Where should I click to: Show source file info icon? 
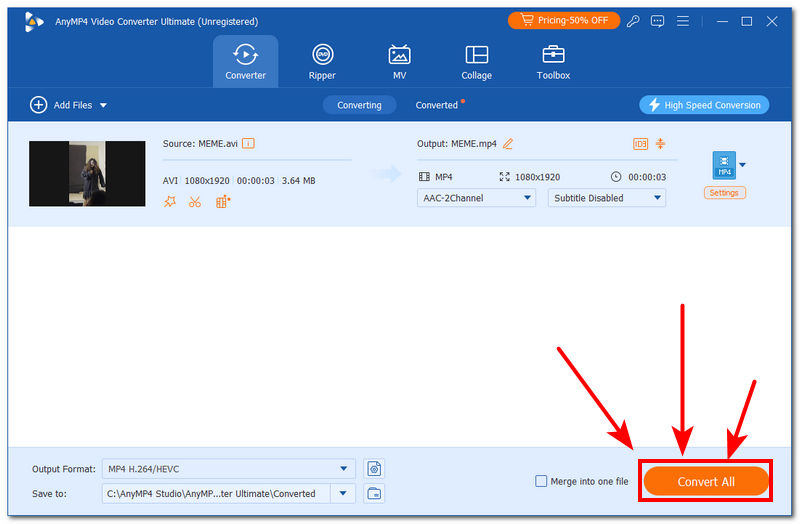click(248, 143)
